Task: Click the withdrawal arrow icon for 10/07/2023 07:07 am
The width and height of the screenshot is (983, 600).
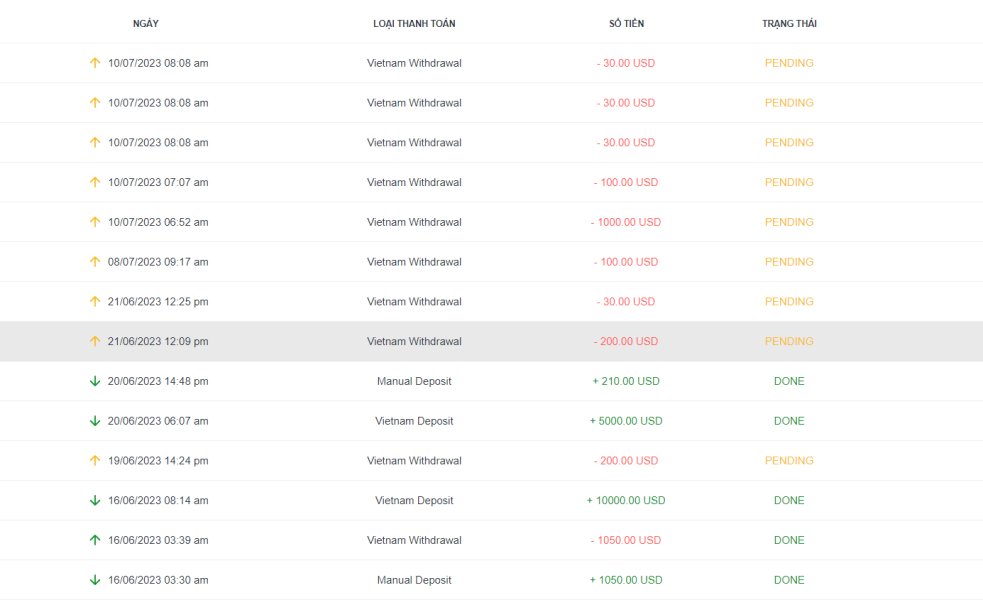Action: [x=95, y=182]
